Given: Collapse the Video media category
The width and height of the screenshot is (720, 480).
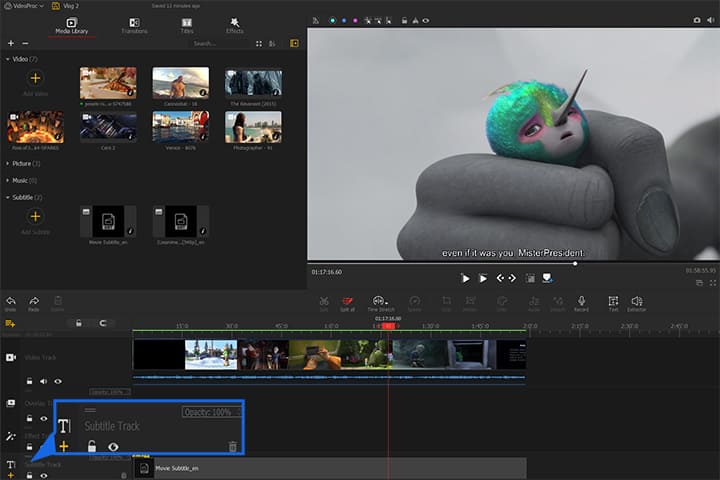Looking at the screenshot, I should pos(20,59).
